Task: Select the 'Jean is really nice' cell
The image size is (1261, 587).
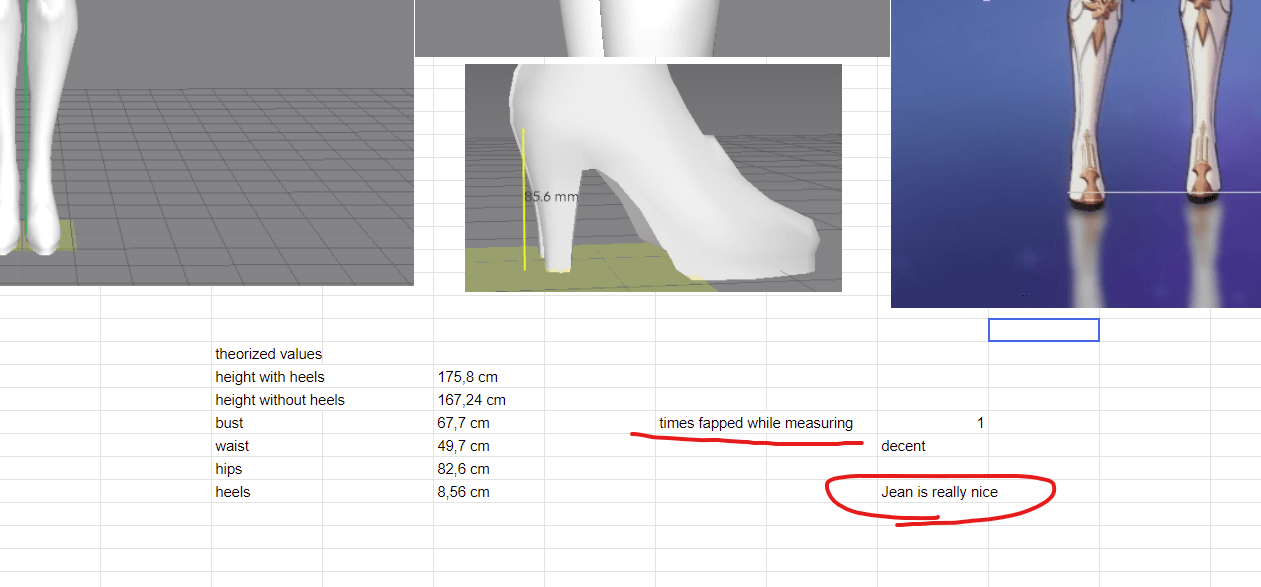Action: point(939,492)
